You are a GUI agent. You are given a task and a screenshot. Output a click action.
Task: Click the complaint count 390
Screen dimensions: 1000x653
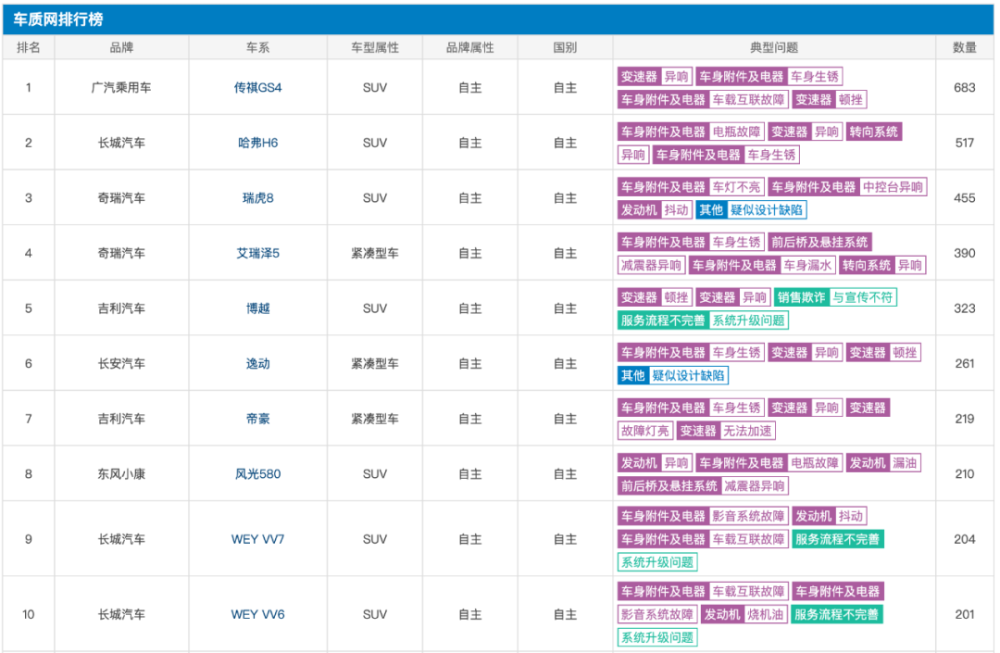click(964, 253)
